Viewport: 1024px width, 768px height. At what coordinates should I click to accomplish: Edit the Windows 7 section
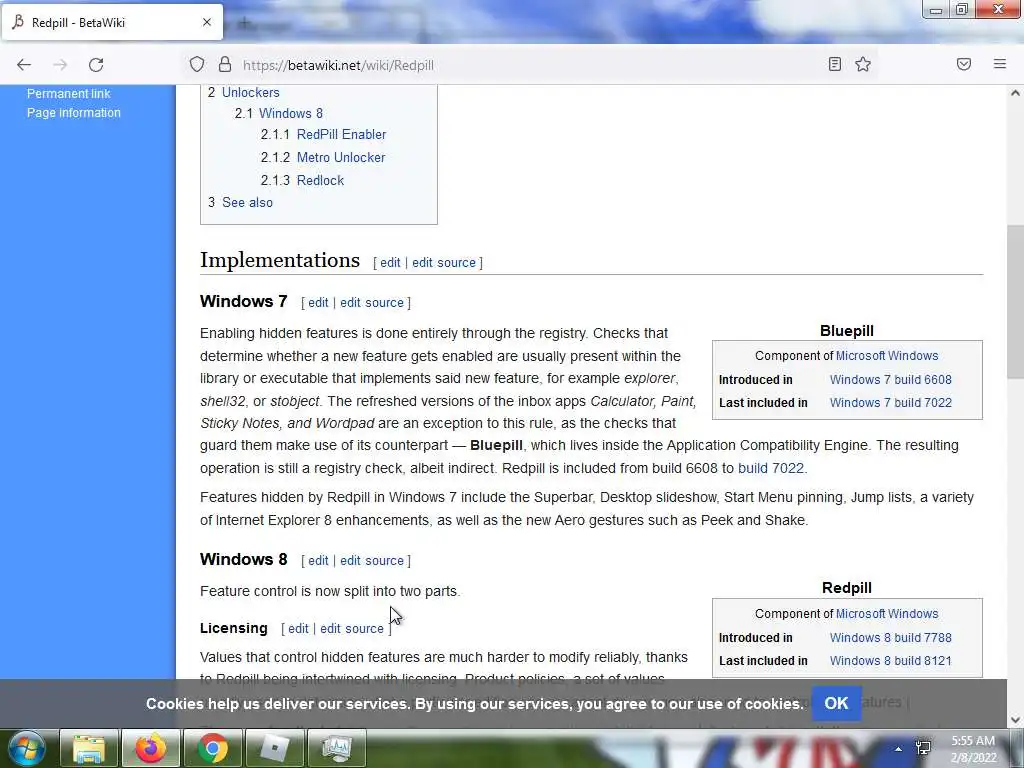[x=318, y=302]
